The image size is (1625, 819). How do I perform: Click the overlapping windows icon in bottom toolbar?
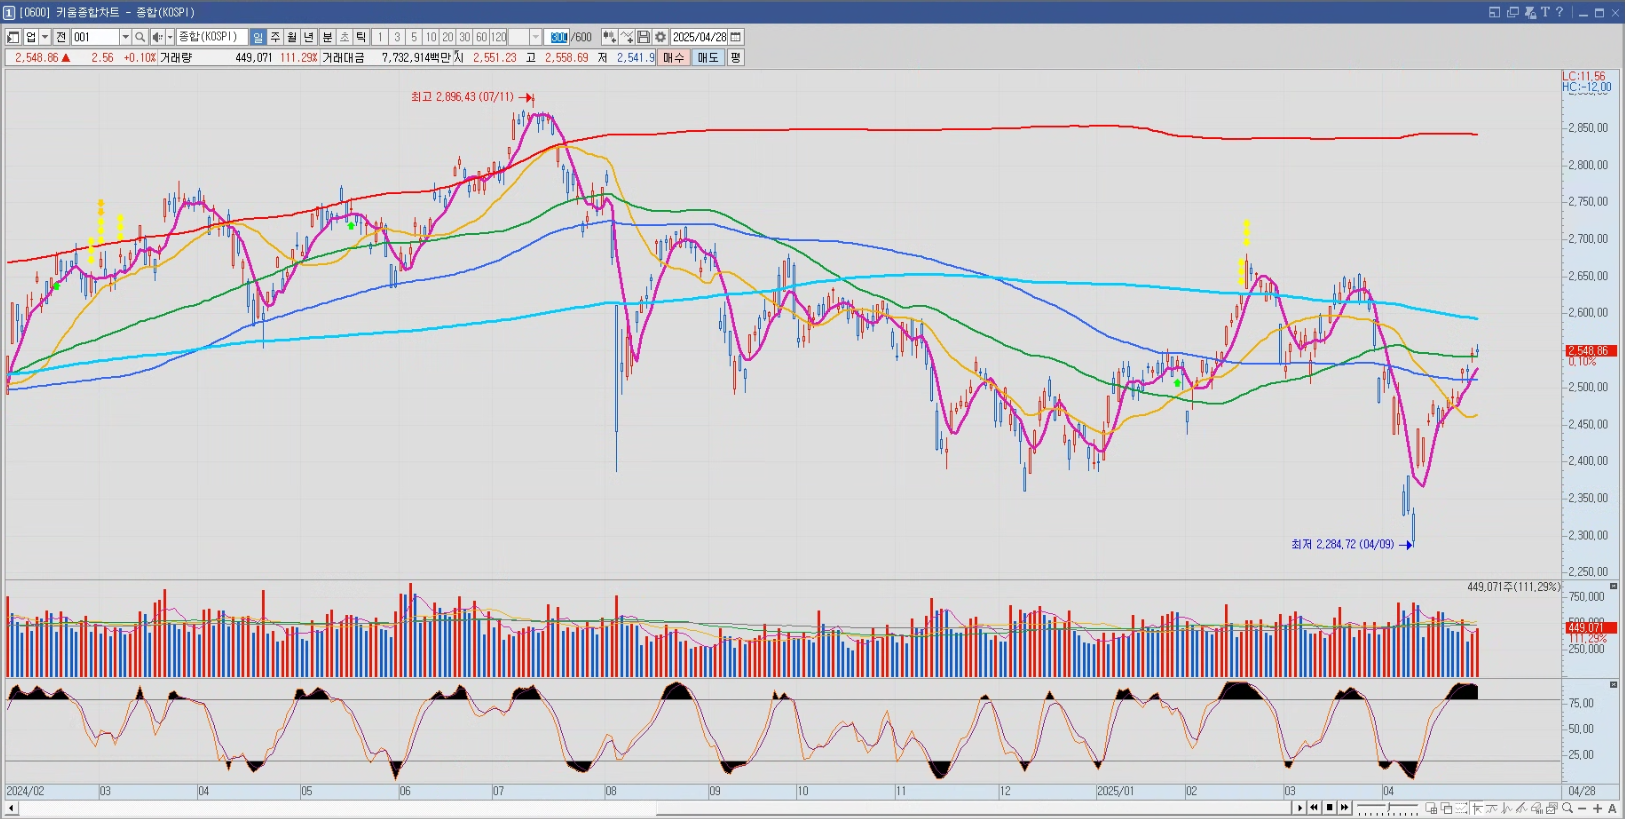[x=1447, y=808]
